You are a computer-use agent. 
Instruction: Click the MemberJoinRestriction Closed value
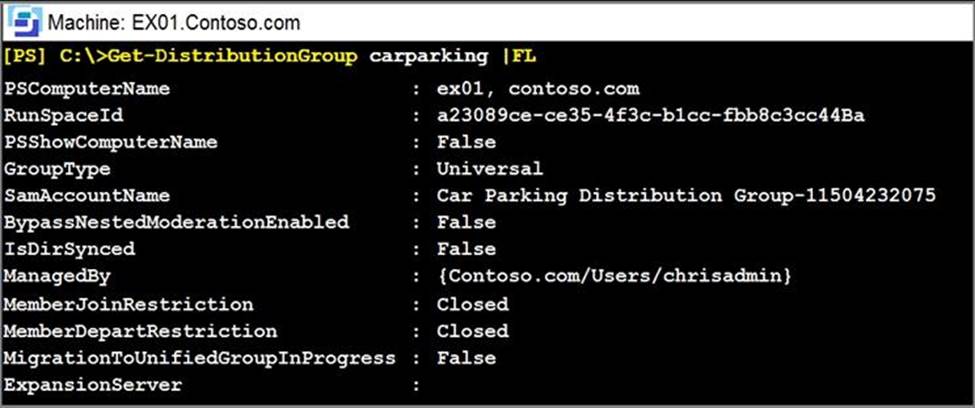tap(473, 304)
